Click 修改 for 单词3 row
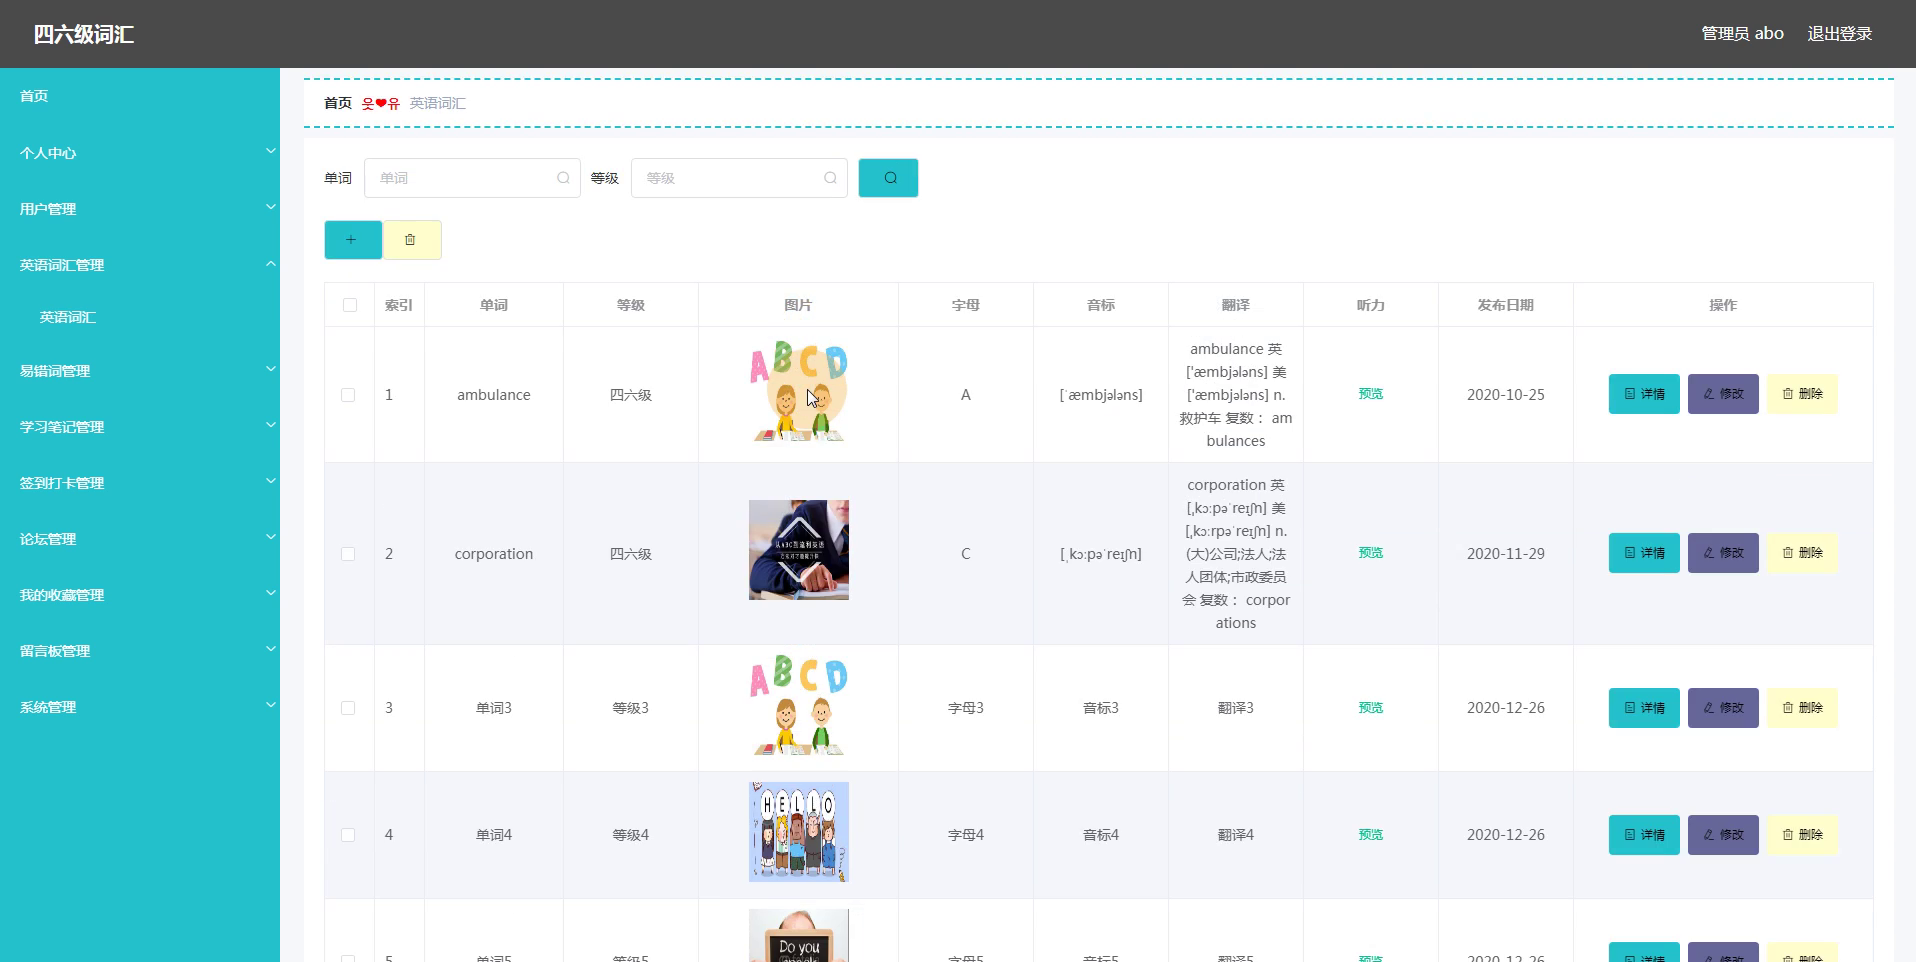Viewport: 1916px width, 962px height. point(1723,708)
